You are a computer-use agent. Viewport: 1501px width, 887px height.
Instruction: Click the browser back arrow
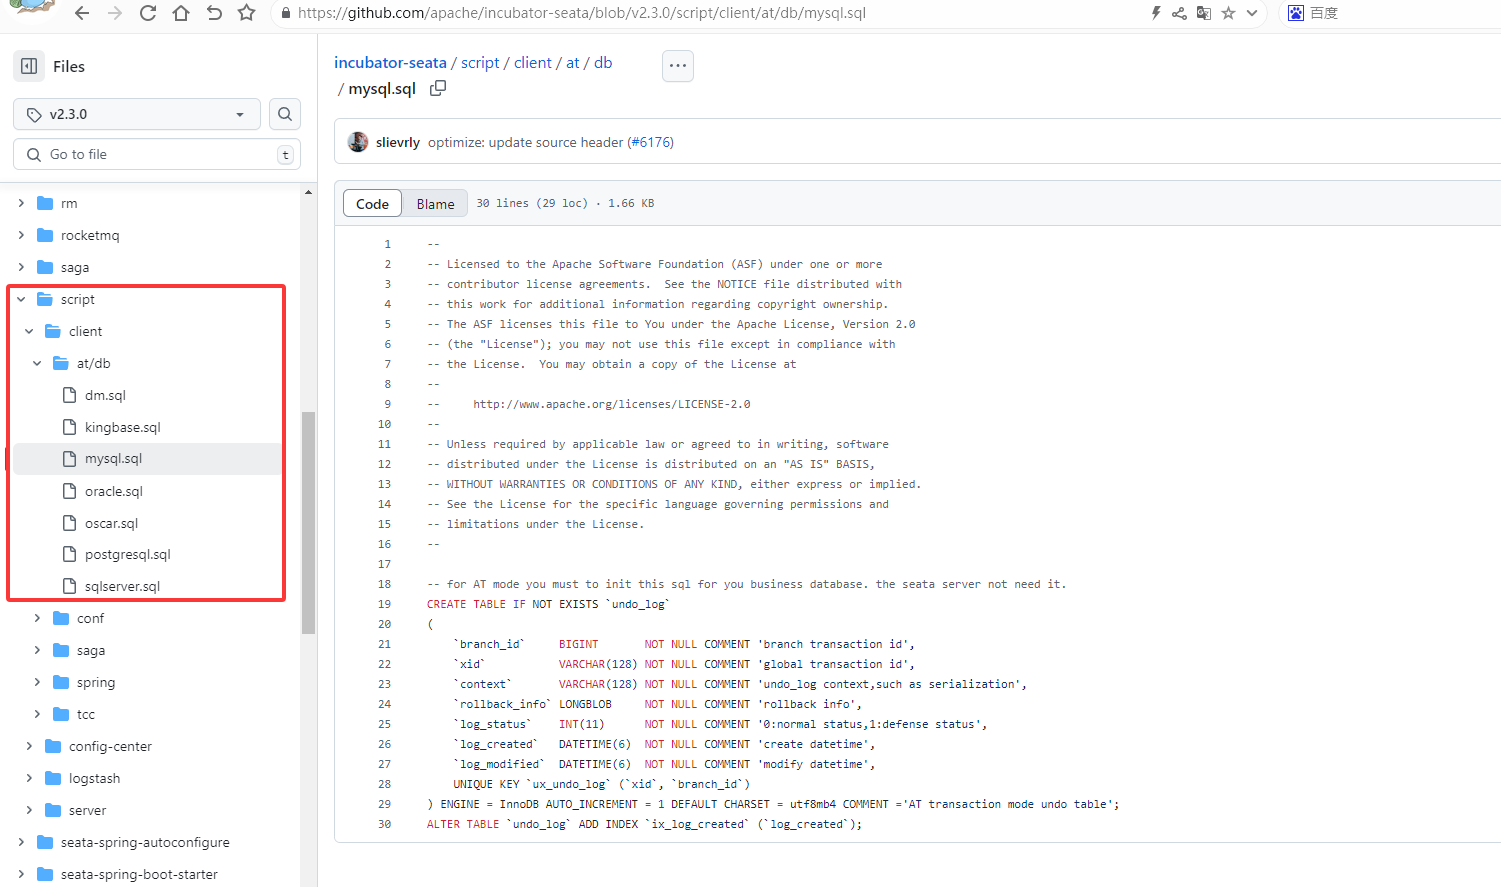point(82,13)
